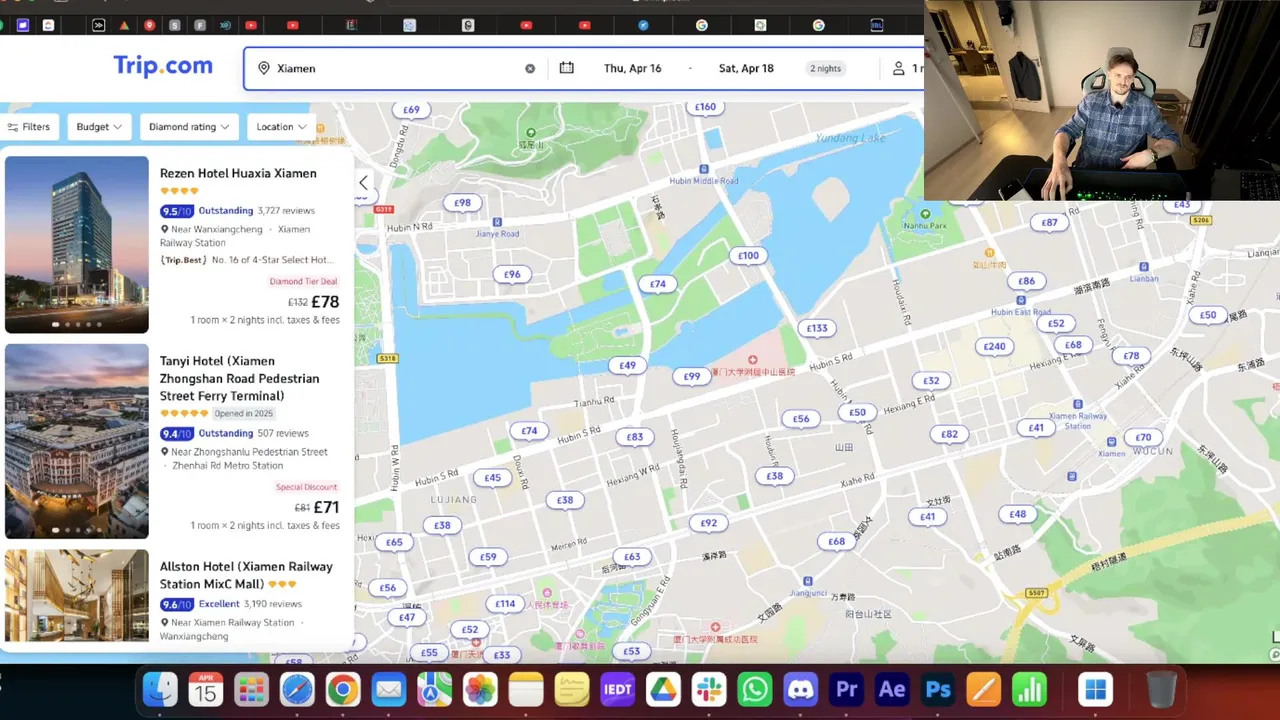The height and width of the screenshot is (720, 1280).
Task: Click the 'Opened in 2025' tag
Action: coord(243,413)
